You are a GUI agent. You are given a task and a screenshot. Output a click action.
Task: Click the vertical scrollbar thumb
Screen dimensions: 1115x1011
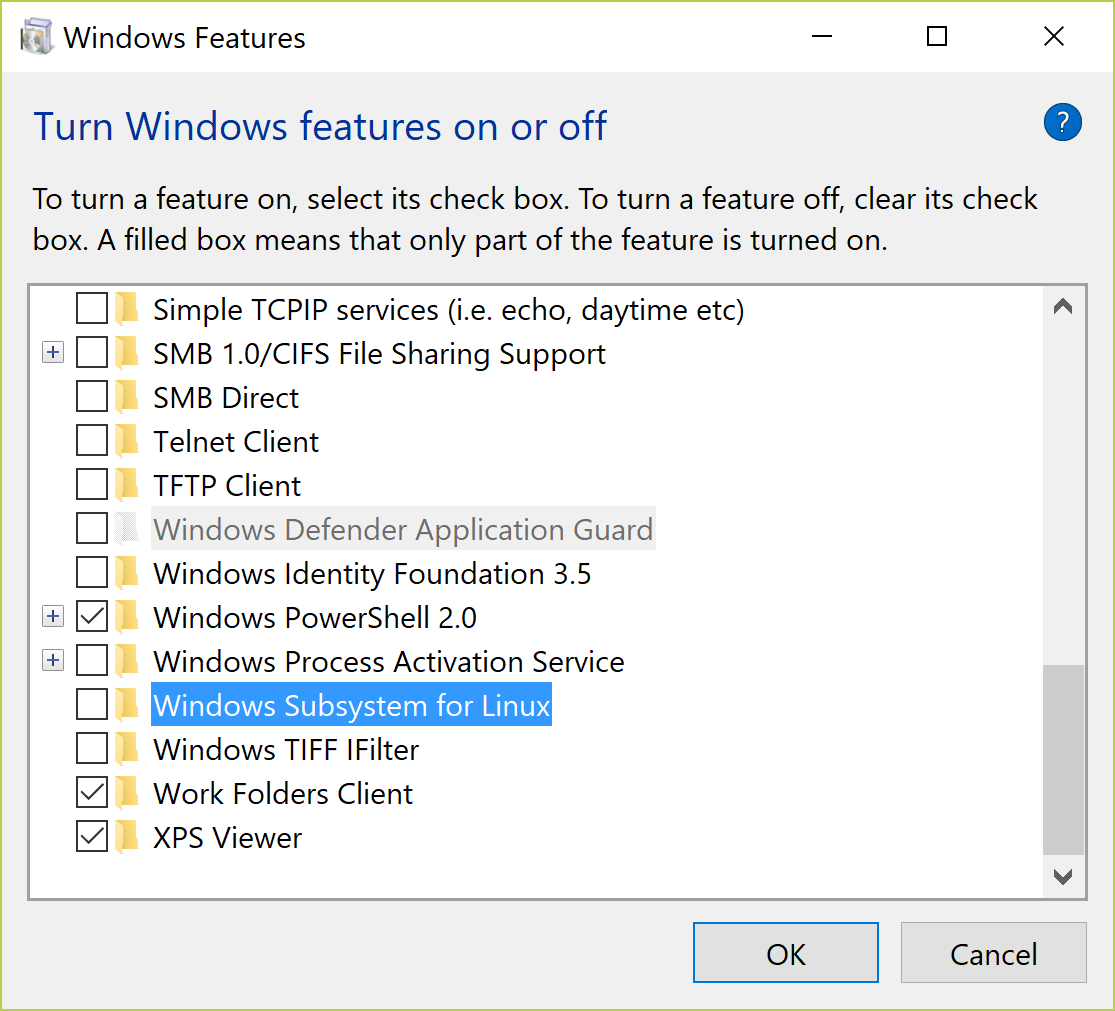tap(1063, 760)
